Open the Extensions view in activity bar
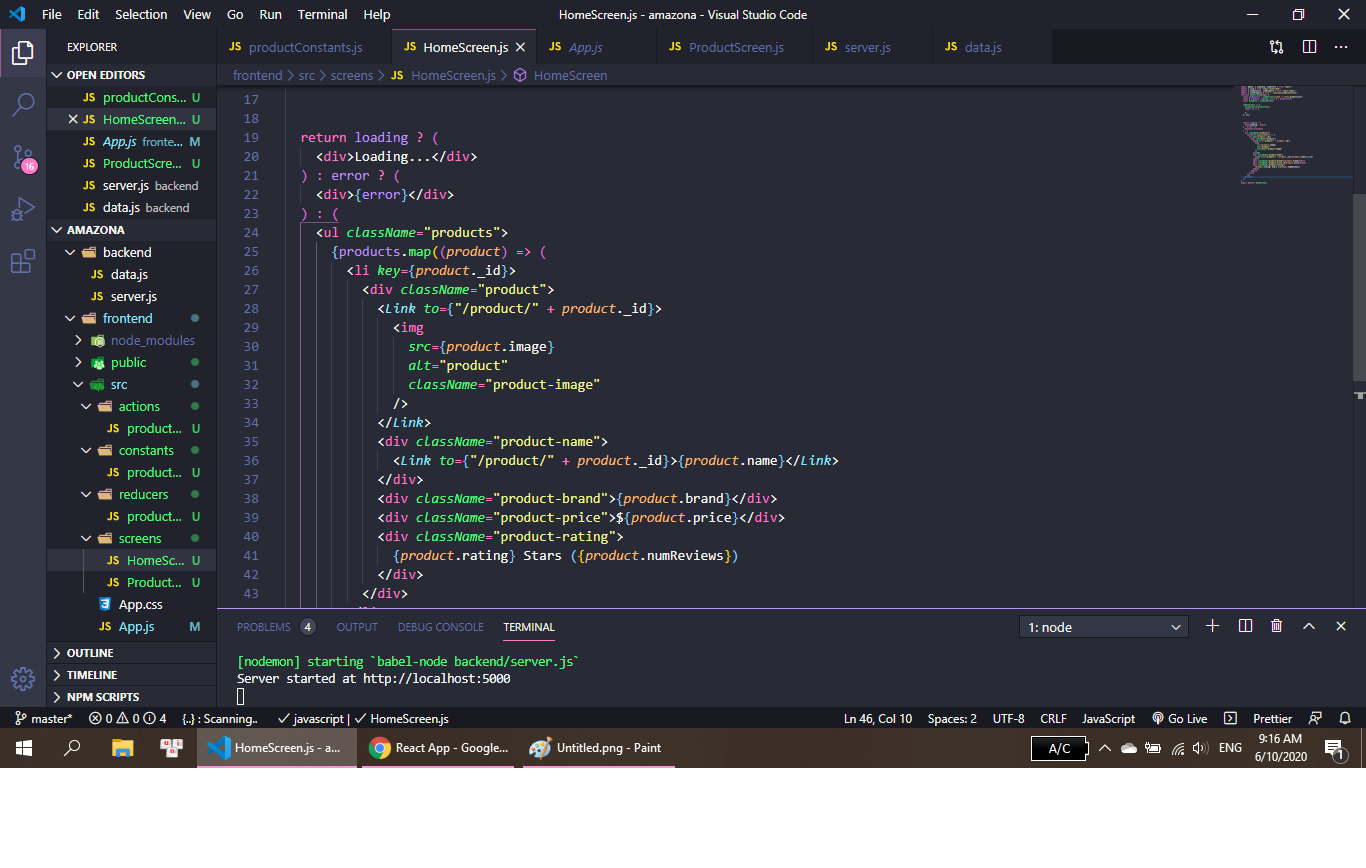The image size is (1366, 868). point(23,261)
